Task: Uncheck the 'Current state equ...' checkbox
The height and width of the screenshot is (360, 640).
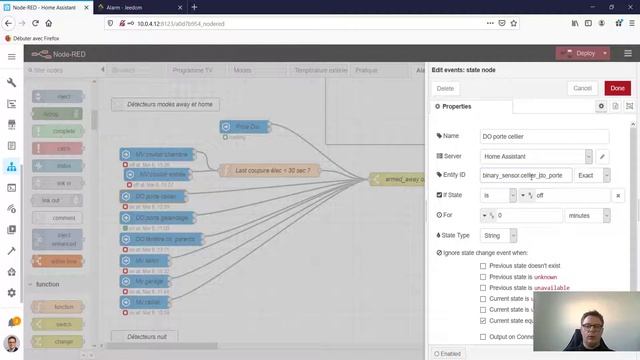Action: point(483,321)
